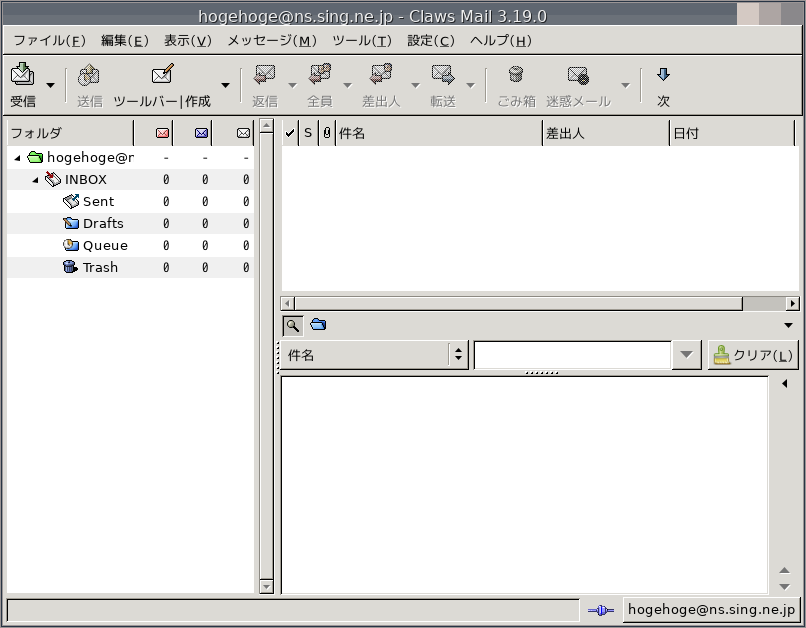Click the folder pane scrollbar down arrow
The height and width of the screenshot is (628, 806).
(x=266, y=586)
